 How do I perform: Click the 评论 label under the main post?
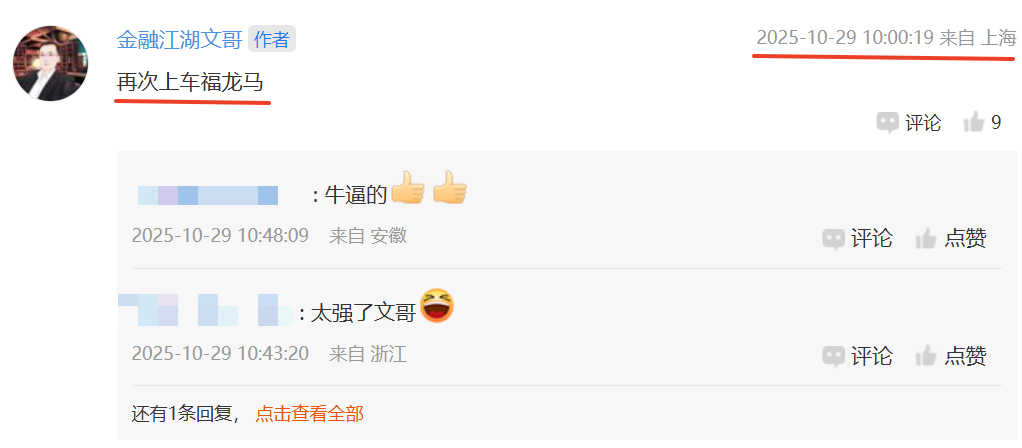pyautogui.click(x=923, y=123)
